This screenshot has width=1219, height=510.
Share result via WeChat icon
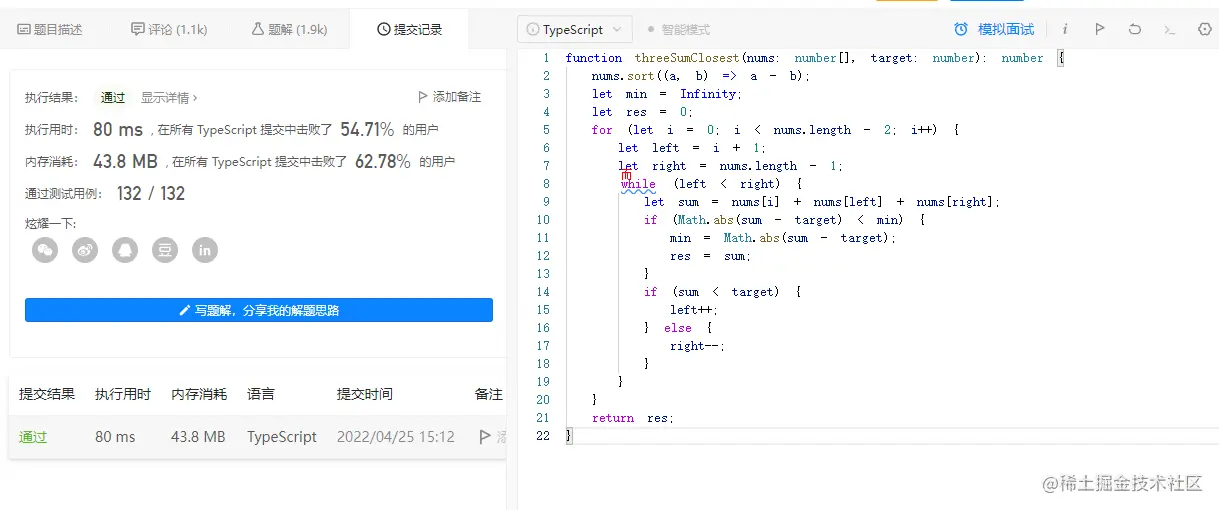tap(45, 250)
